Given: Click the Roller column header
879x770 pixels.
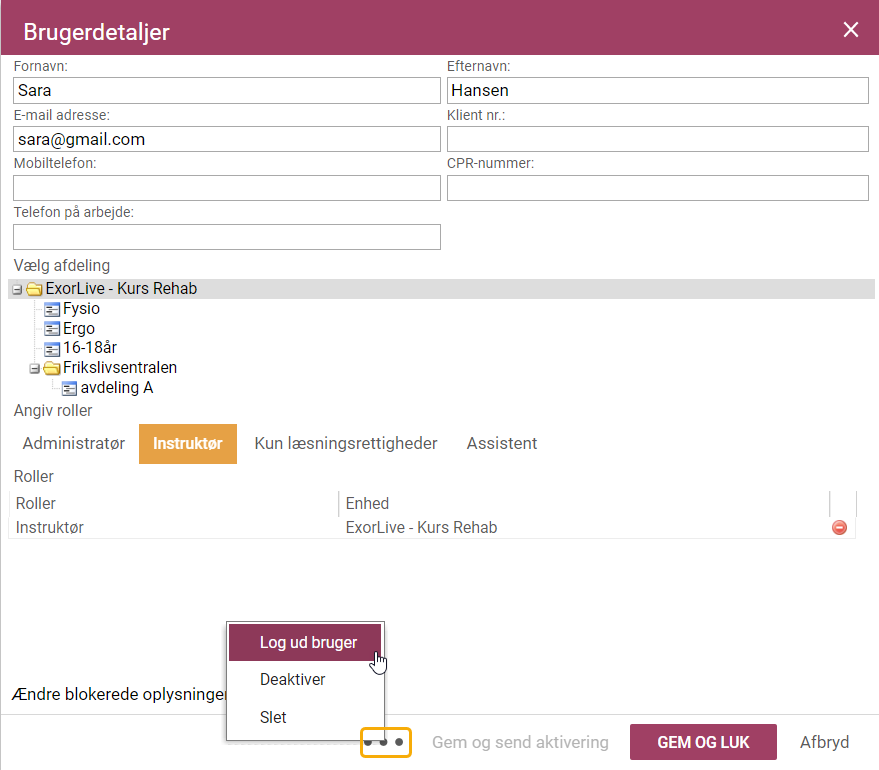Looking at the screenshot, I should coord(174,503).
